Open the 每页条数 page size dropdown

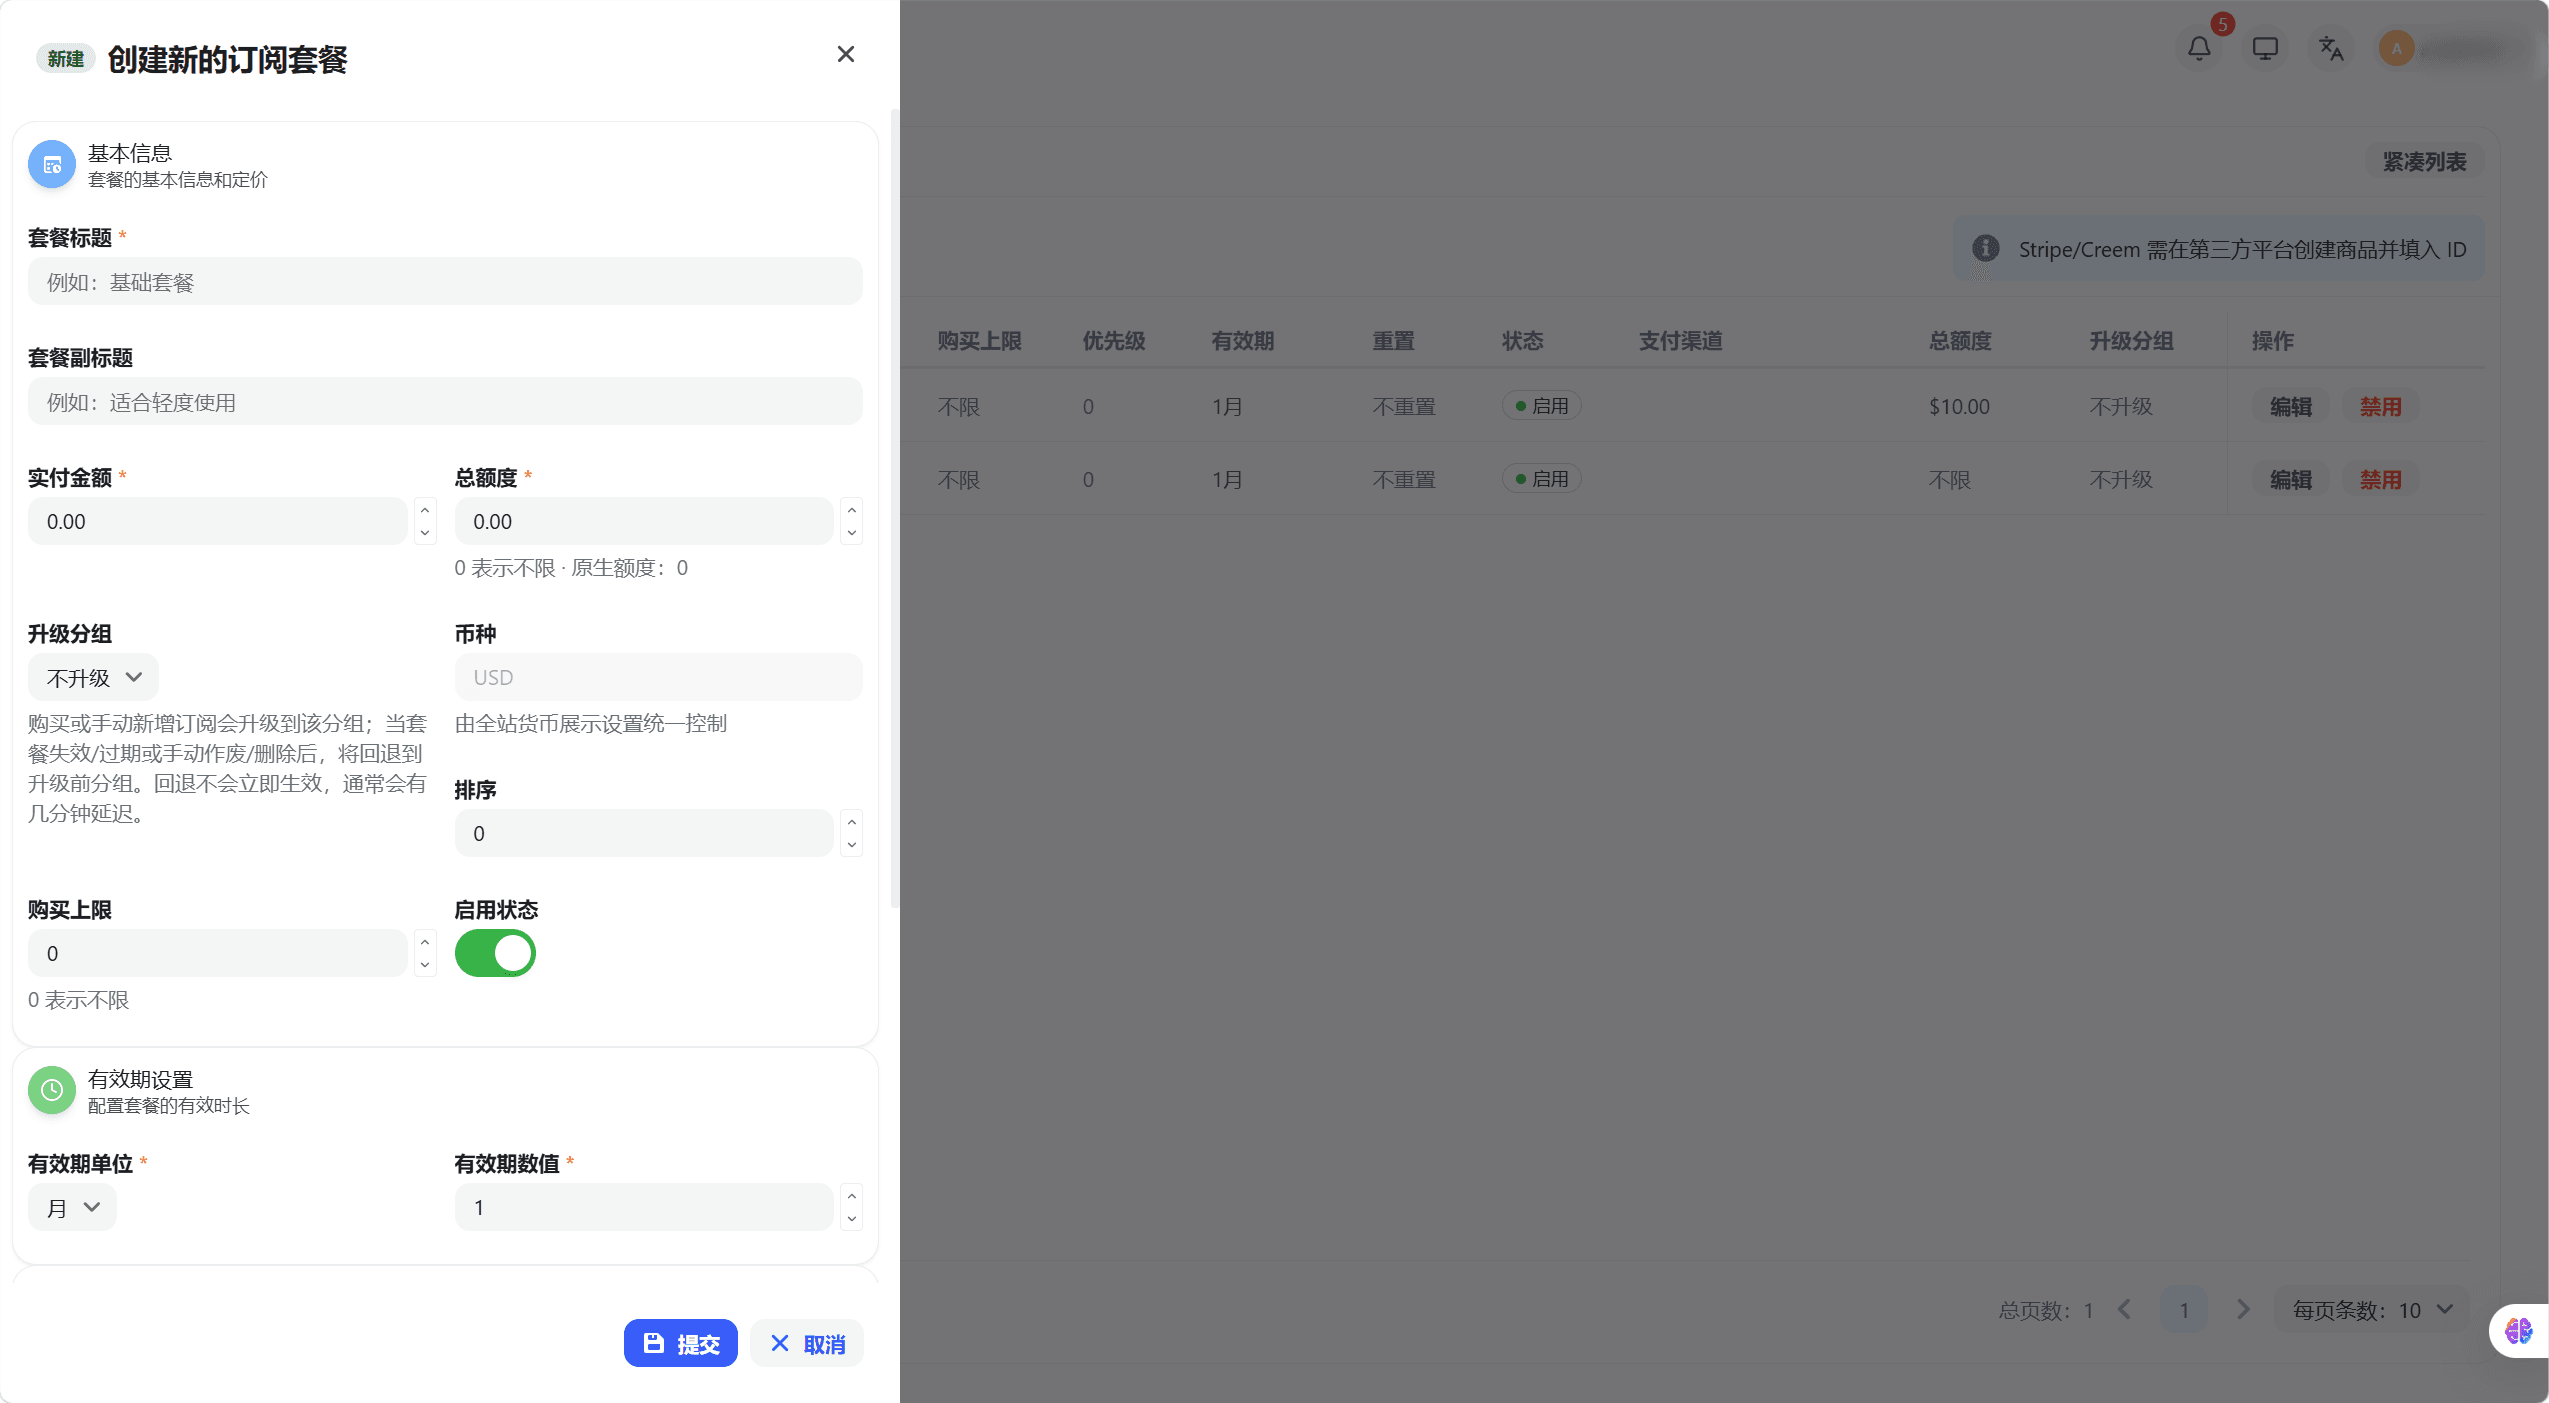pyautogui.click(x=2371, y=1310)
